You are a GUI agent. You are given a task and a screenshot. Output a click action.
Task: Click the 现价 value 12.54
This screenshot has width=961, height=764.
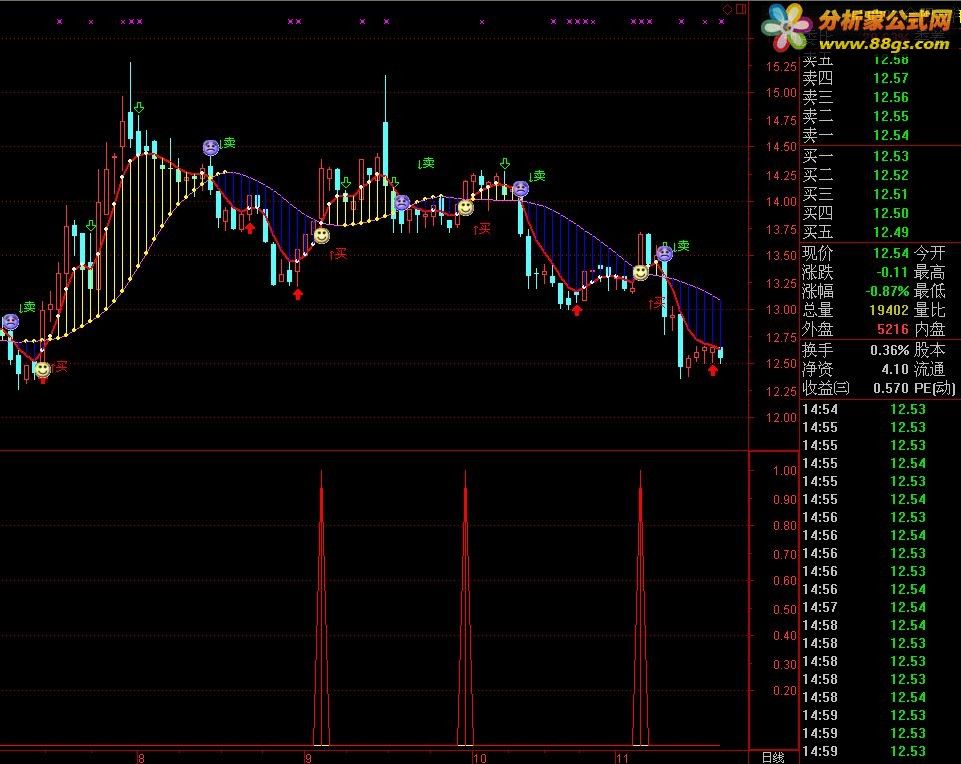coord(891,253)
